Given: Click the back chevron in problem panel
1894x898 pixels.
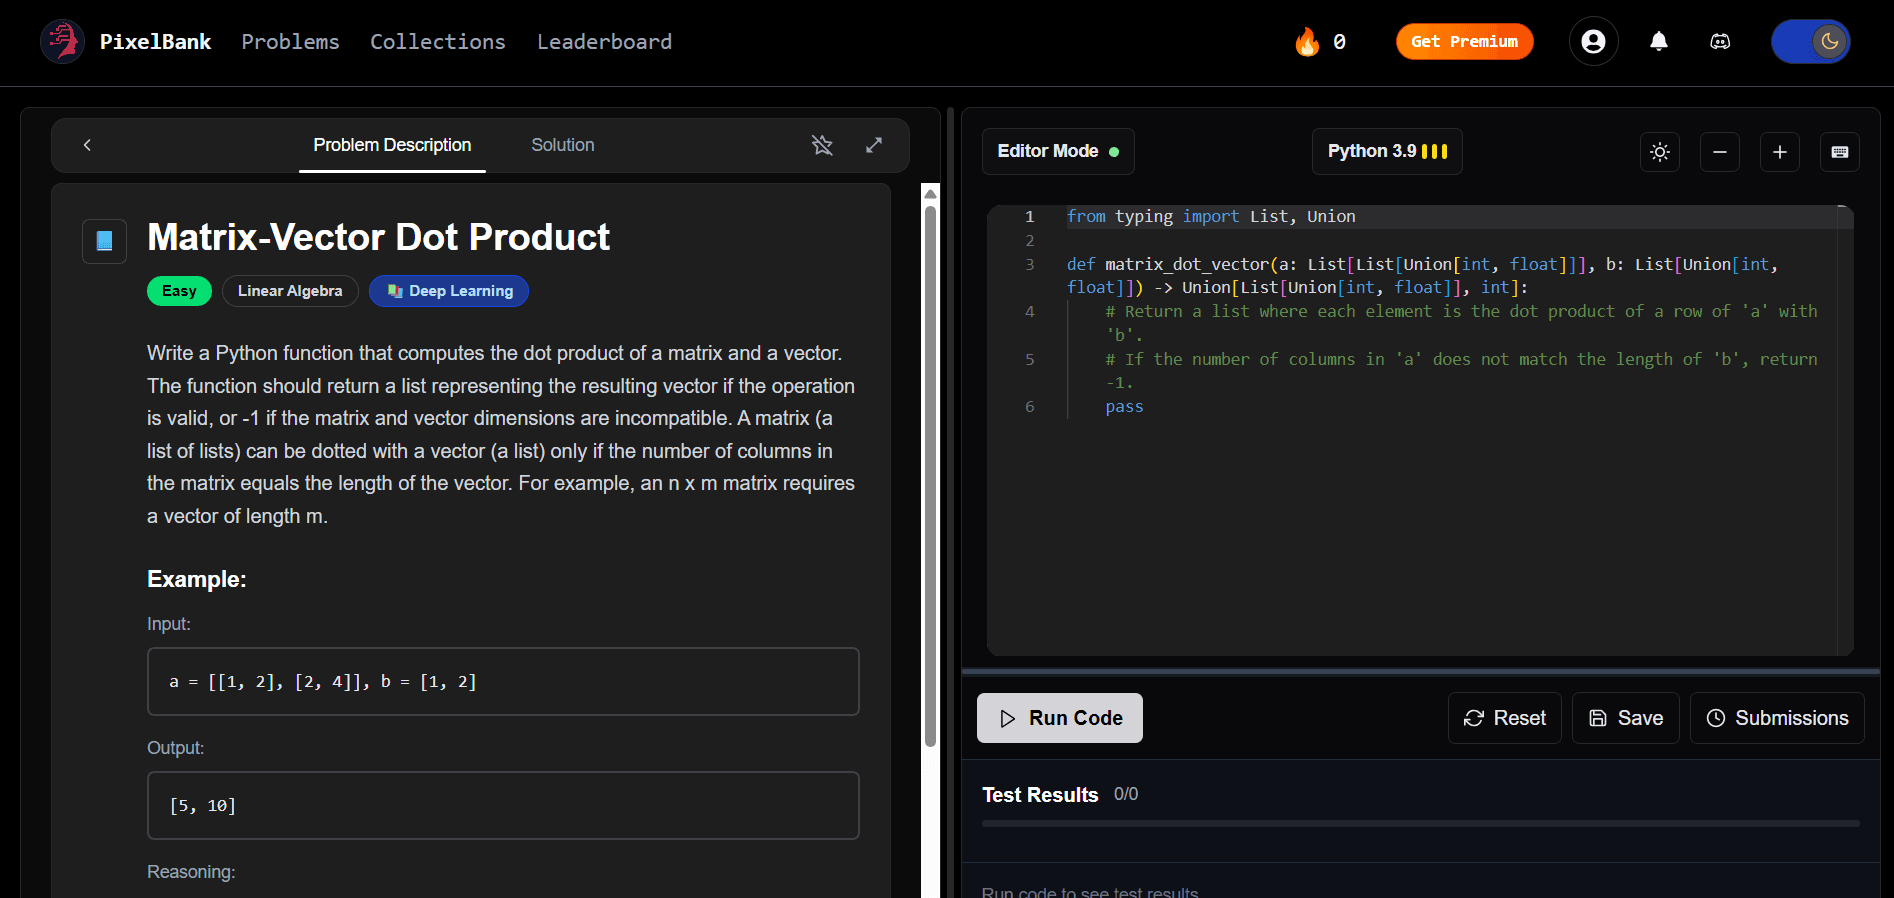Looking at the screenshot, I should [87, 146].
